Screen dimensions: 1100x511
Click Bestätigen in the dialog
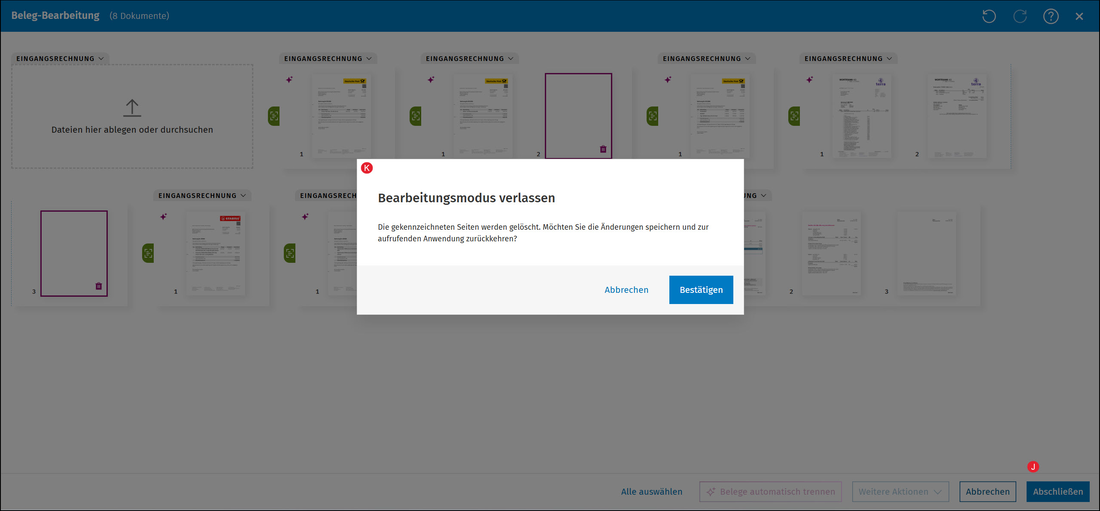(x=701, y=290)
